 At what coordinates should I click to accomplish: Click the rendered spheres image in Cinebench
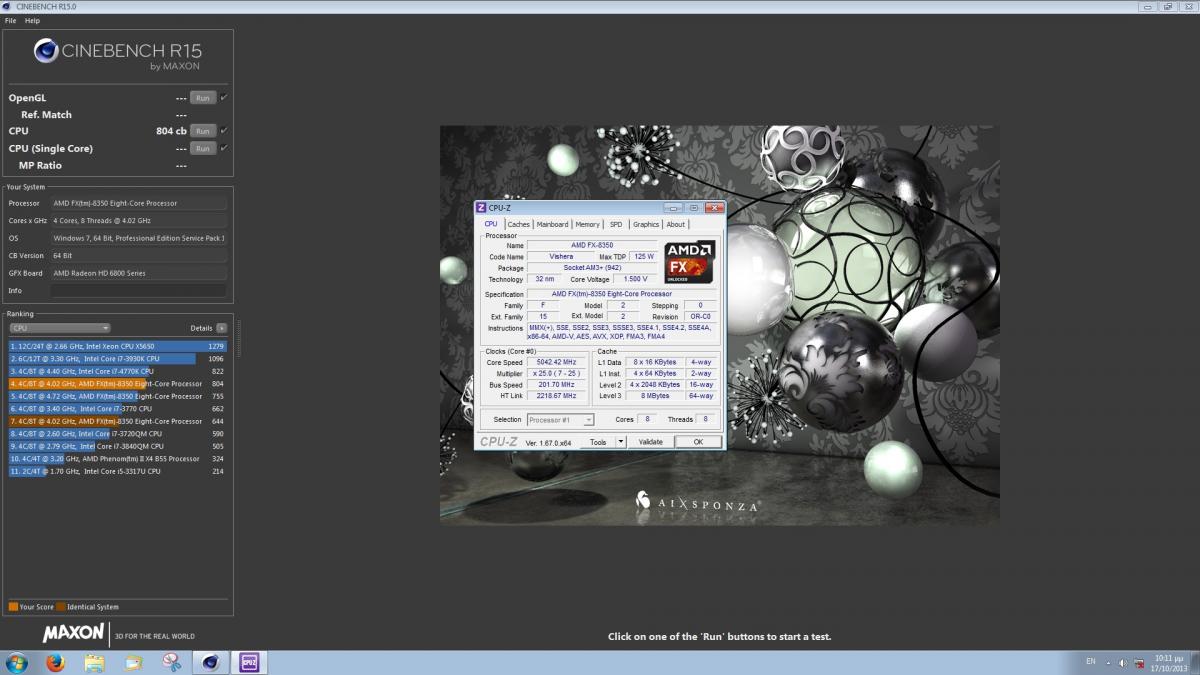(720, 325)
